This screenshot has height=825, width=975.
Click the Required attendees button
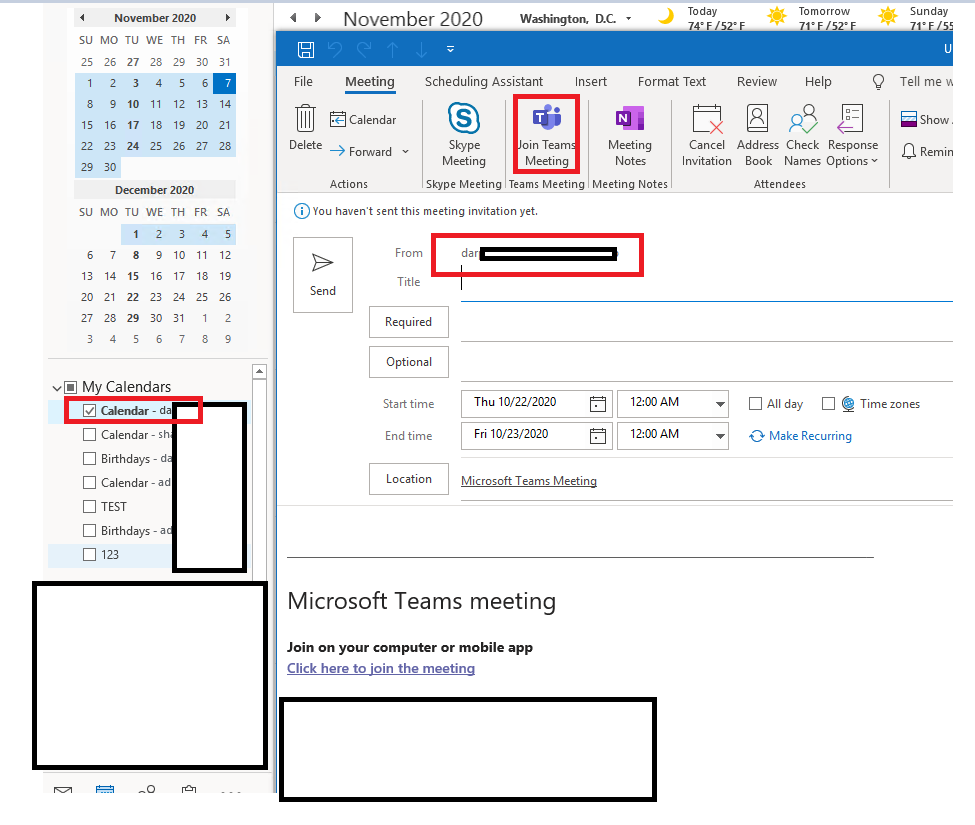point(409,322)
